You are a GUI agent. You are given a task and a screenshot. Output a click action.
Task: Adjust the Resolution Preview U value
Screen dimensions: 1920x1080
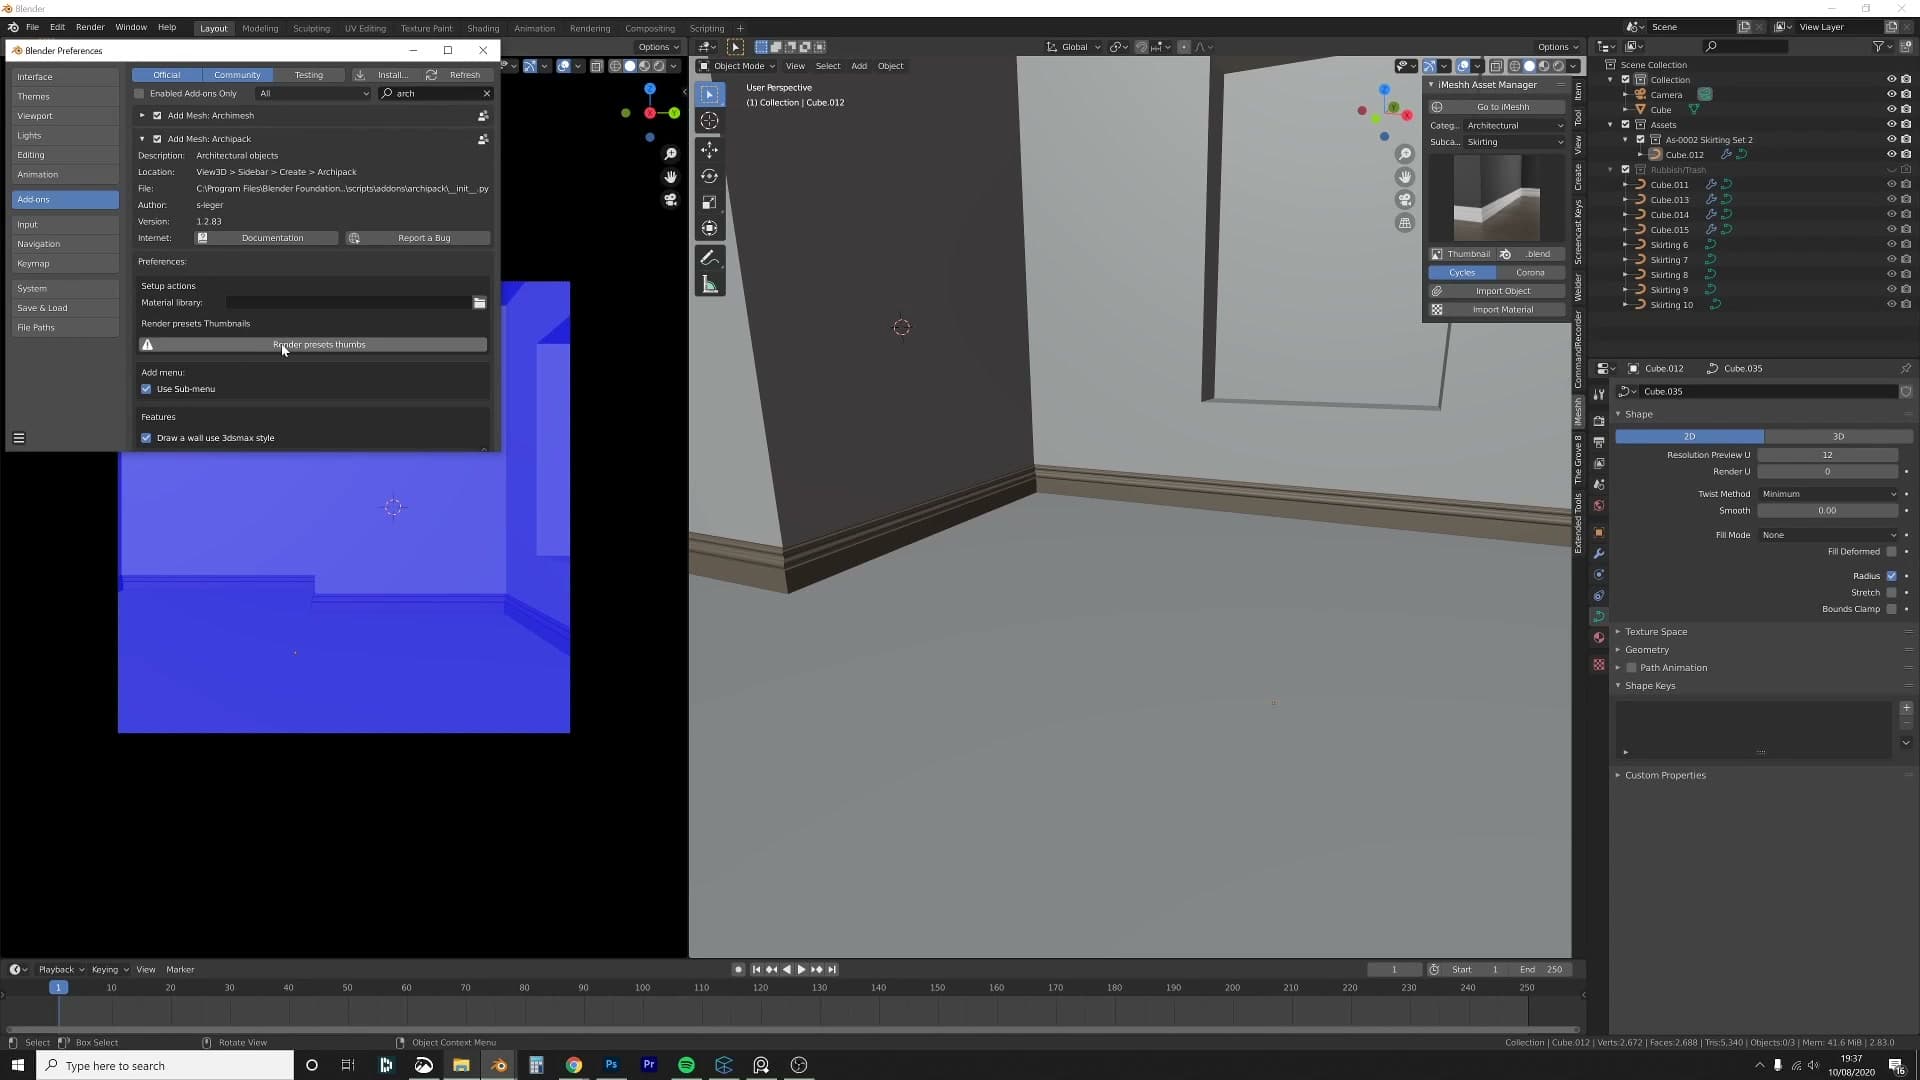click(1828, 455)
